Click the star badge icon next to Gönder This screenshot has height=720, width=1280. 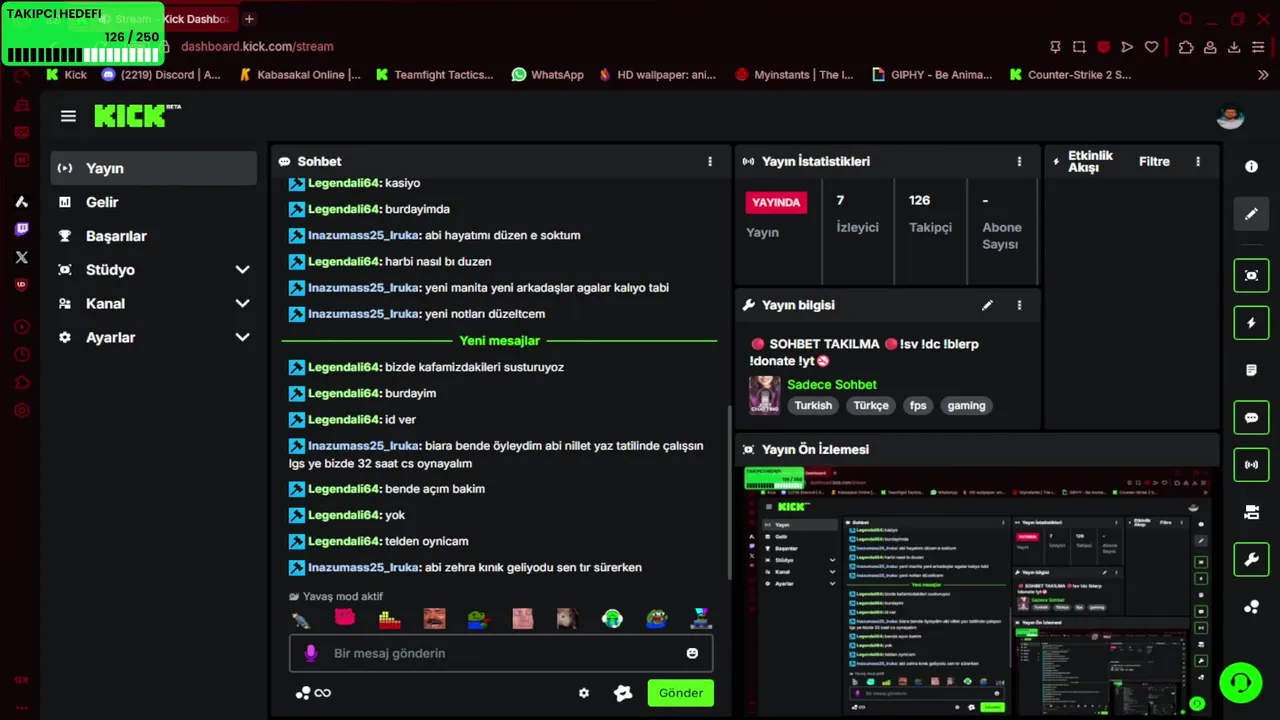tap(623, 693)
